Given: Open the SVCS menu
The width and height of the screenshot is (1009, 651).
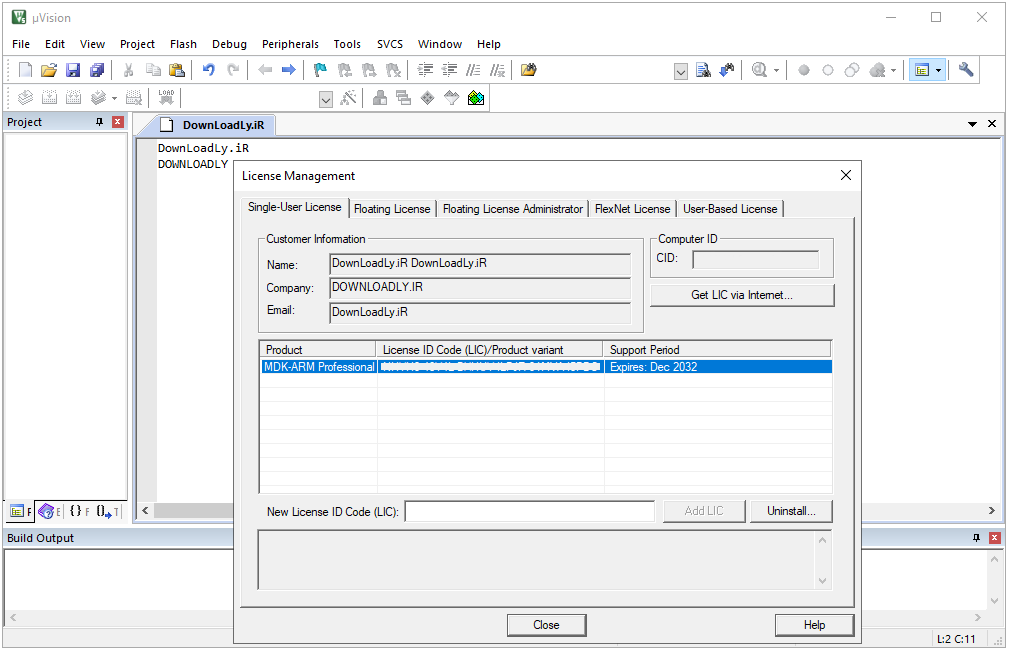Looking at the screenshot, I should coord(389,44).
